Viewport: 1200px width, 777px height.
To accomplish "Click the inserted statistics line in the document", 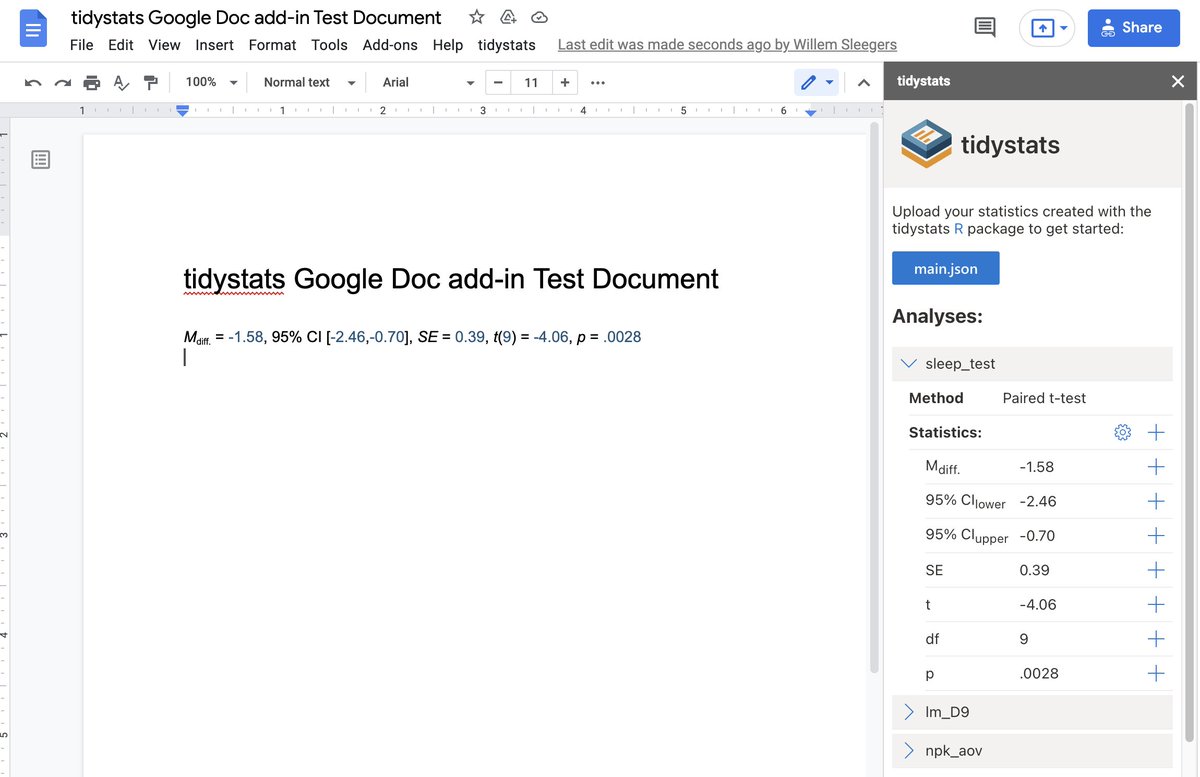I will tap(412, 337).
